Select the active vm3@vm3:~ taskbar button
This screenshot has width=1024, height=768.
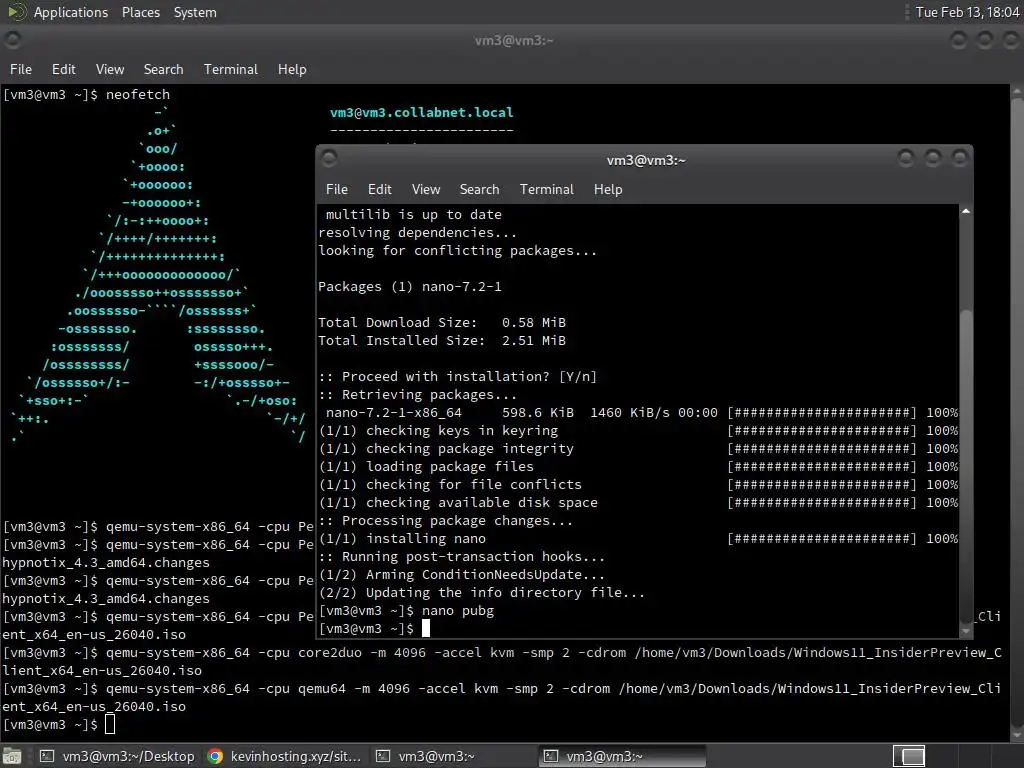click(622, 756)
